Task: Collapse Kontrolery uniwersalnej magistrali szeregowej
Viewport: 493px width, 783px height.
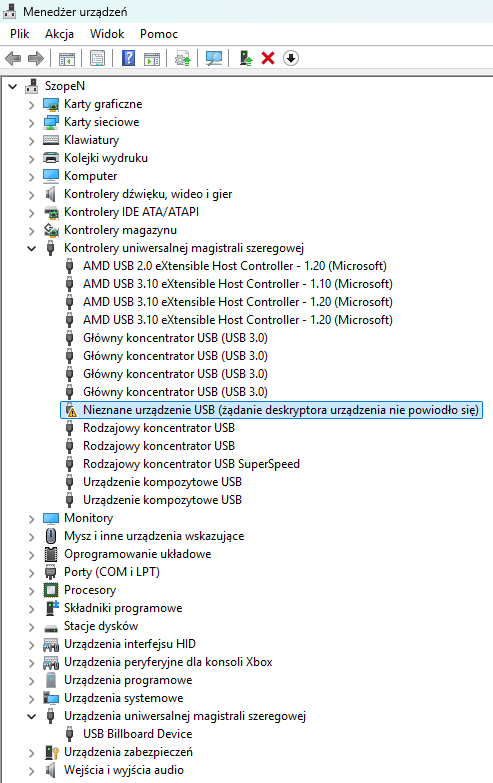Action: 31,248
